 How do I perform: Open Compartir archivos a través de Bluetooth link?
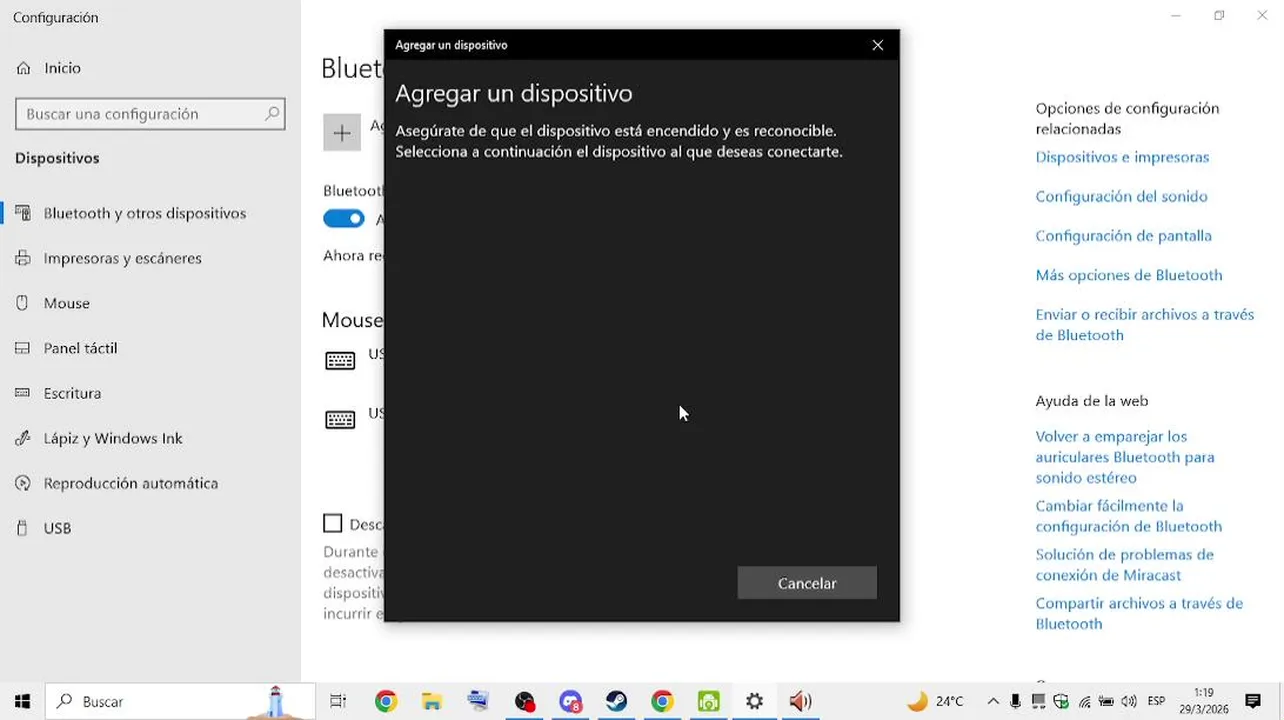point(1139,613)
